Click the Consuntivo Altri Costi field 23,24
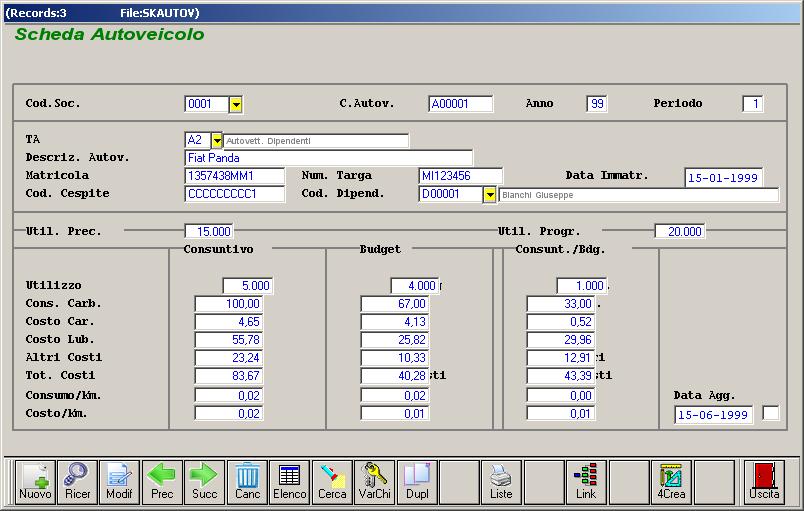 pyautogui.click(x=229, y=357)
